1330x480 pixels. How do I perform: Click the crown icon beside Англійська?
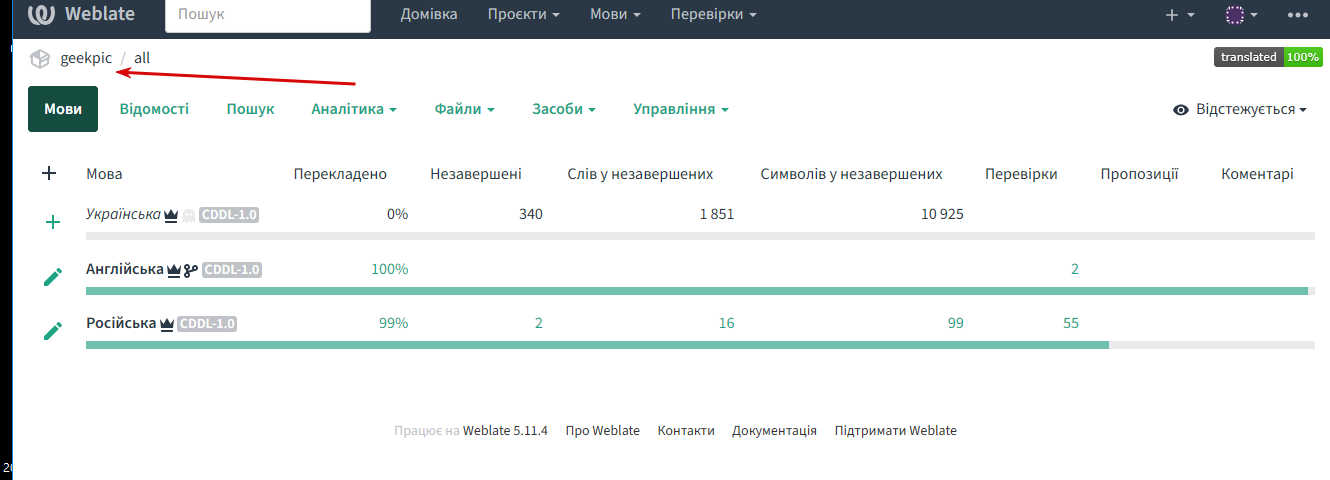pyautogui.click(x=174, y=270)
